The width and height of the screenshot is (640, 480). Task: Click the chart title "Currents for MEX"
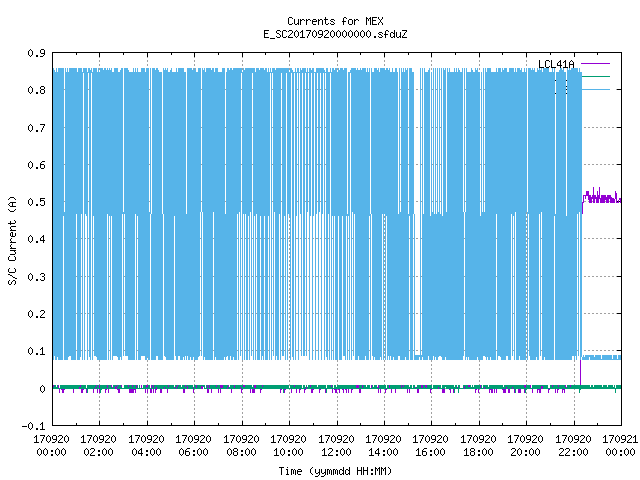pos(335,21)
